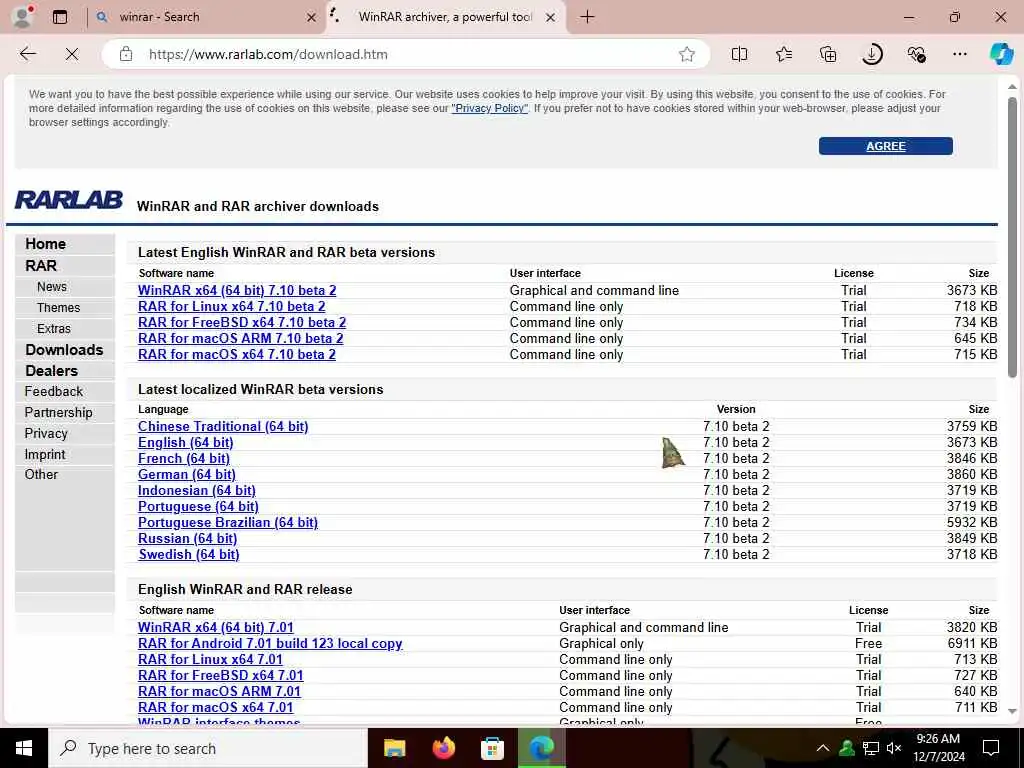Download RAR for macOS ARM 7.01
Image resolution: width=1024 pixels, height=768 pixels.
click(x=219, y=692)
